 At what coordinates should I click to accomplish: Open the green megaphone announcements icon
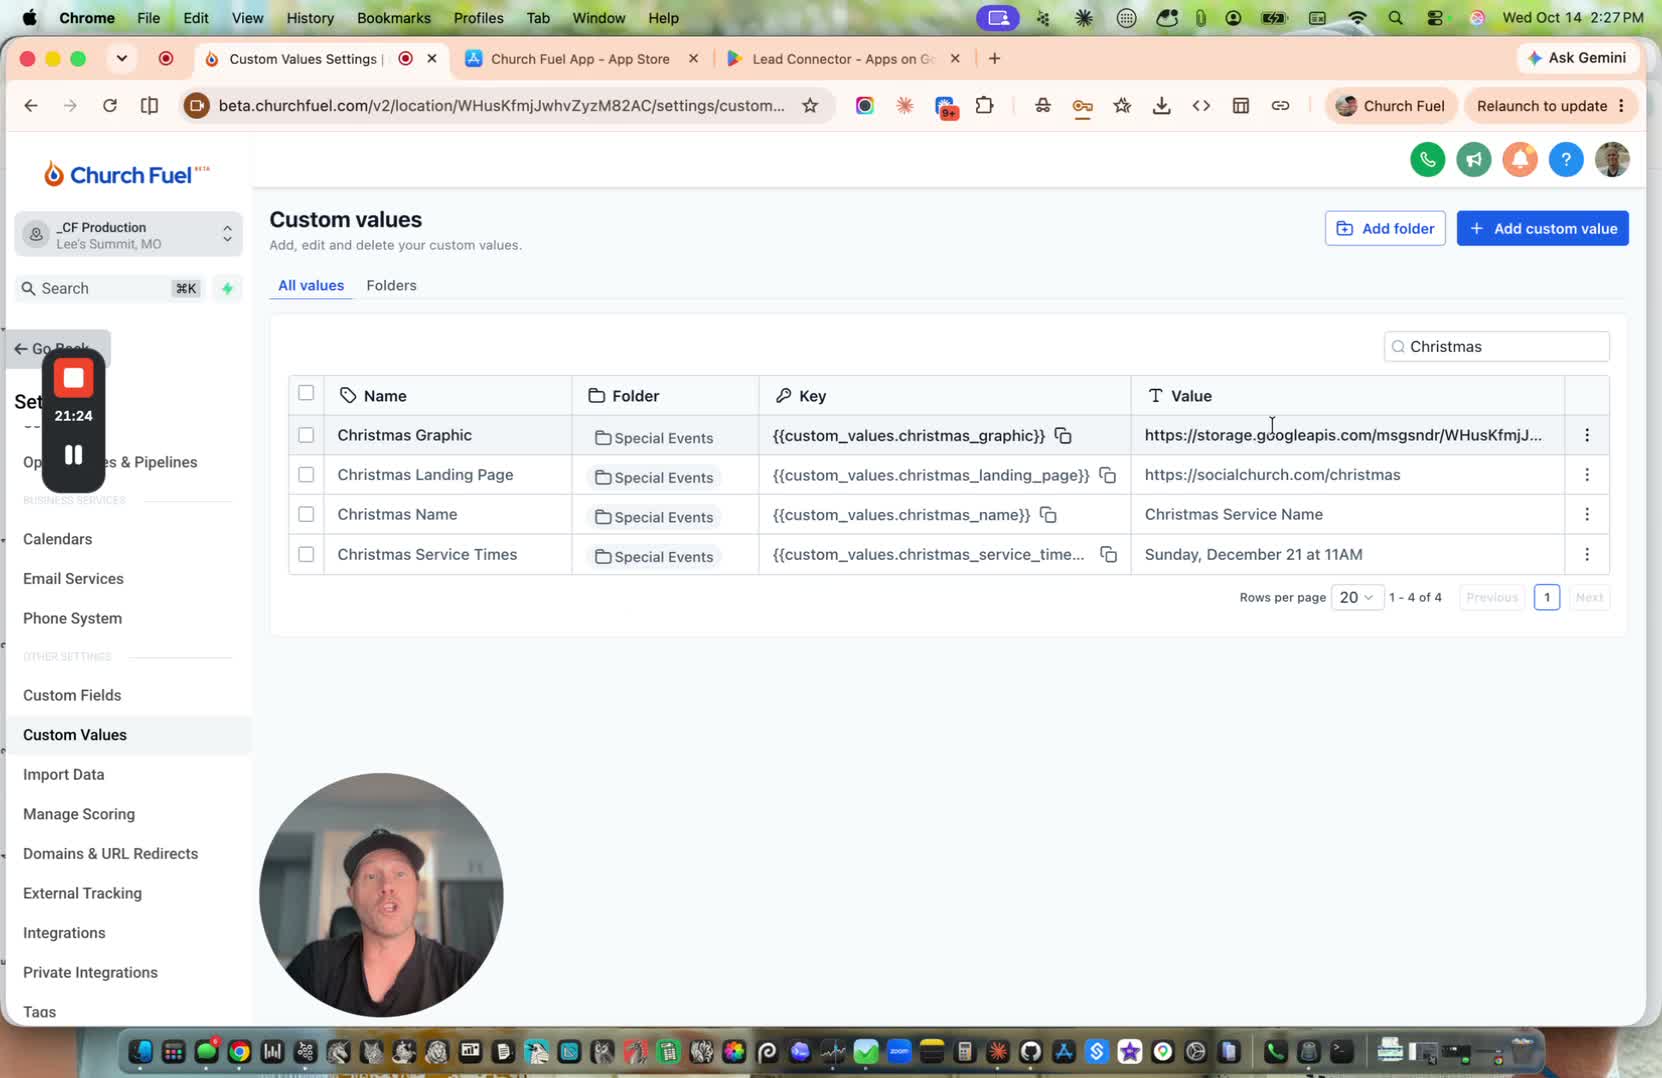click(x=1473, y=159)
